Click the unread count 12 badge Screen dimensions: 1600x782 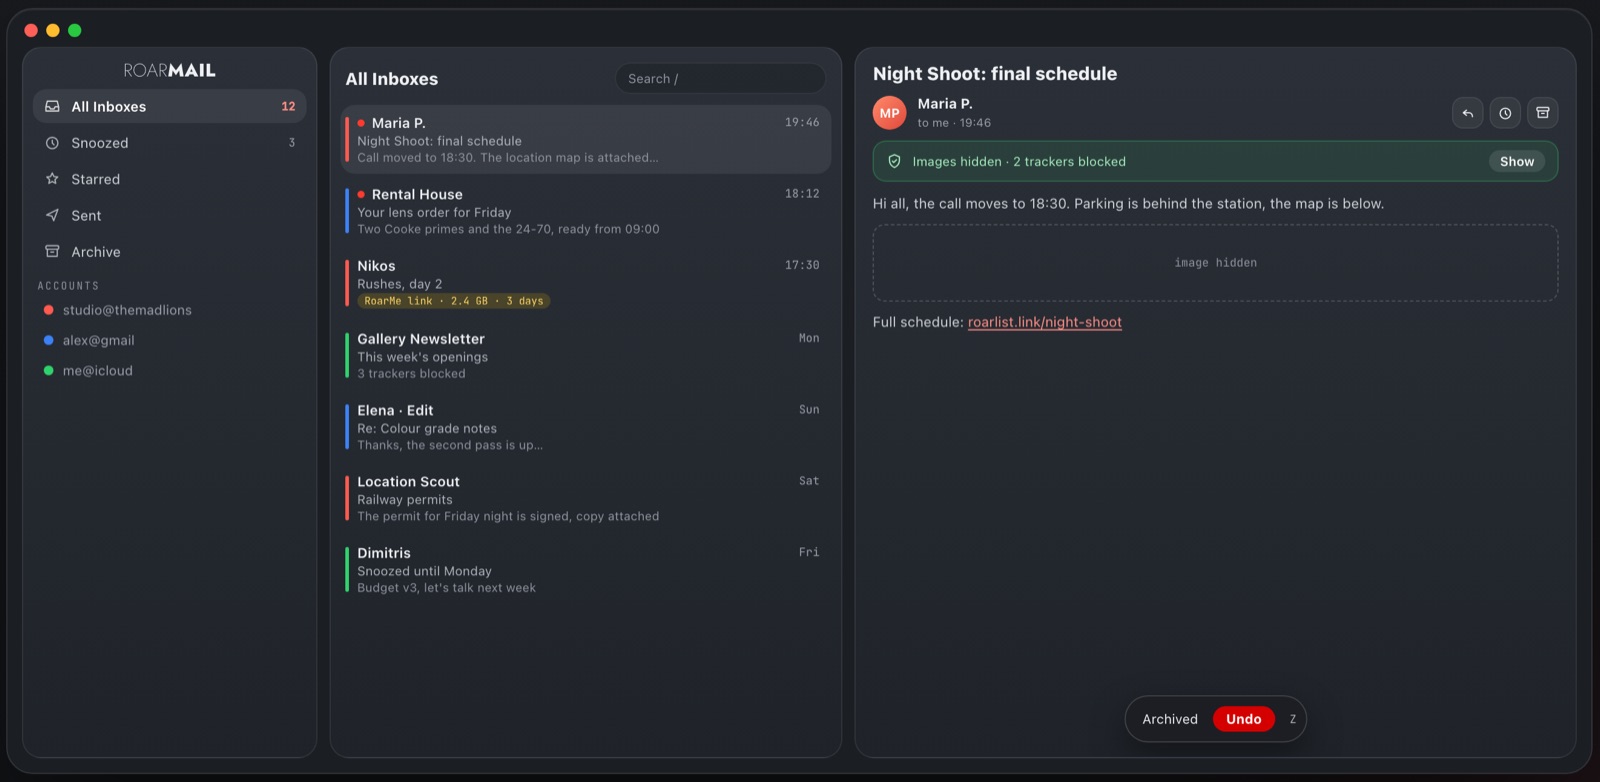(288, 106)
